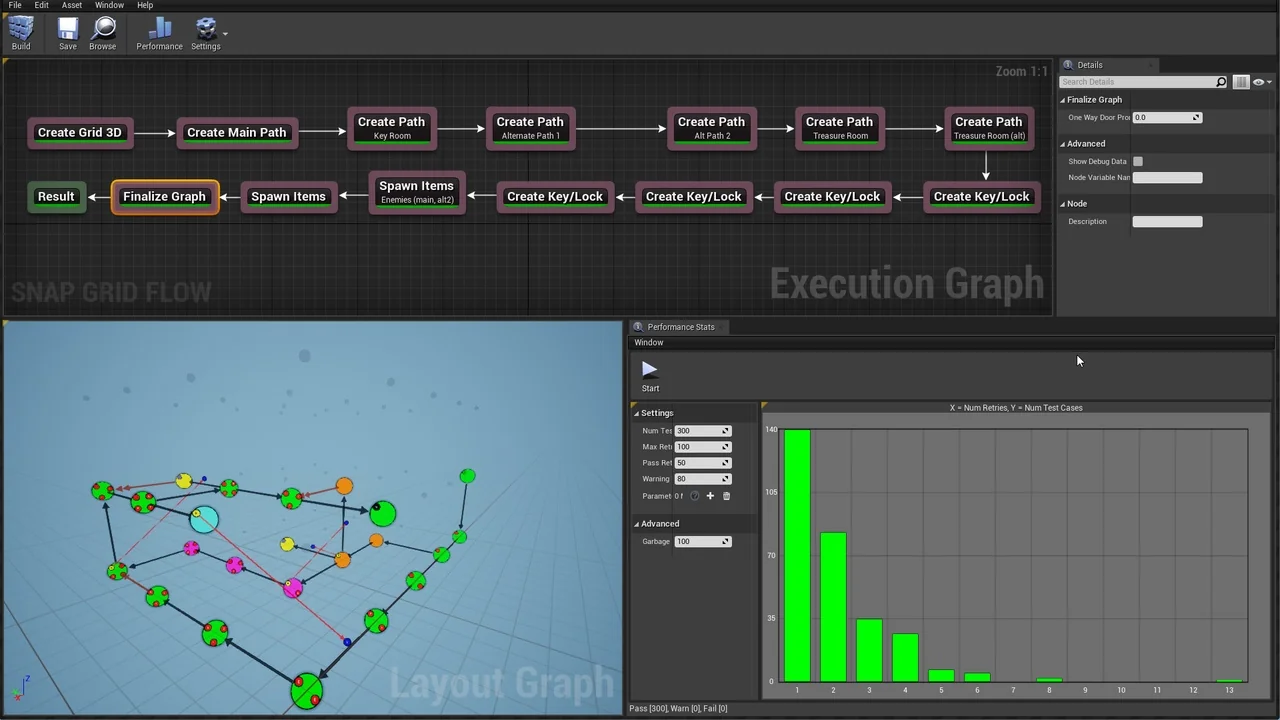
Task: Switch to the Performance Stats tab
Action: click(680, 327)
